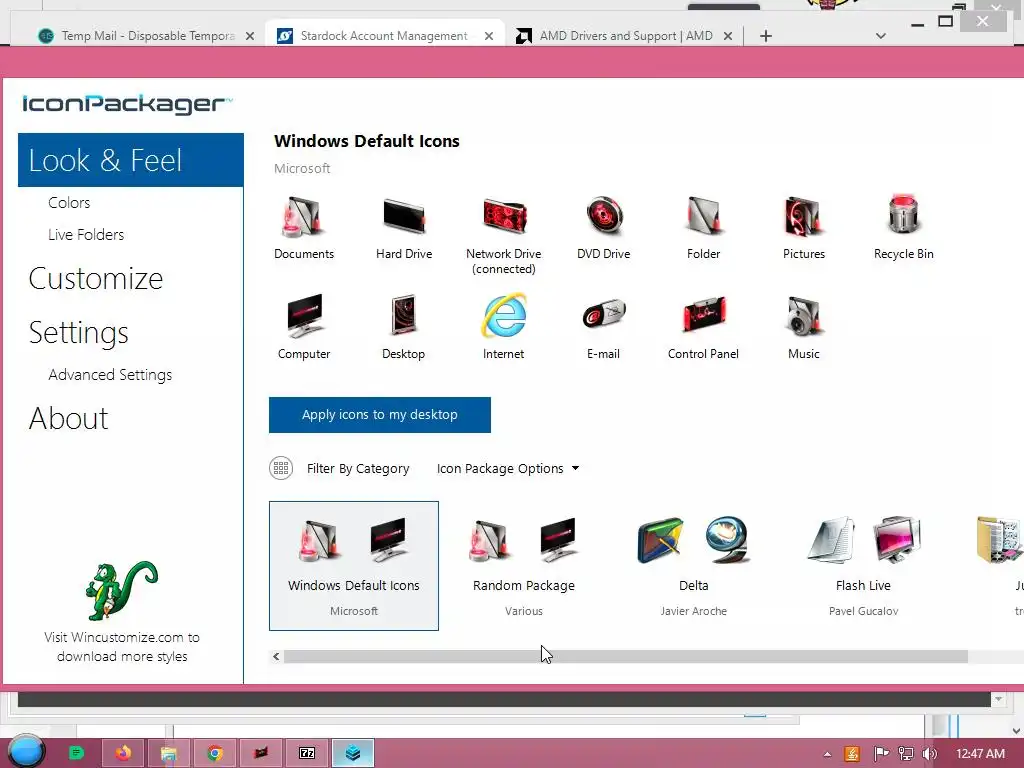This screenshot has height=768, width=1024.
Task: Select the Desktop icon preview
Action: click(404, 316)
